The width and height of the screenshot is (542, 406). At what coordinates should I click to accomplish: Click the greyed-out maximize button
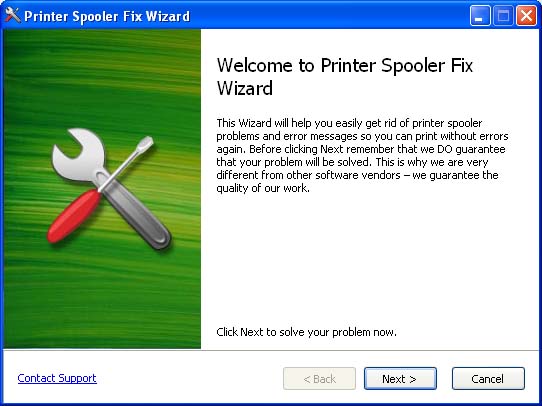pyautogui.click(x=503, y=16)
